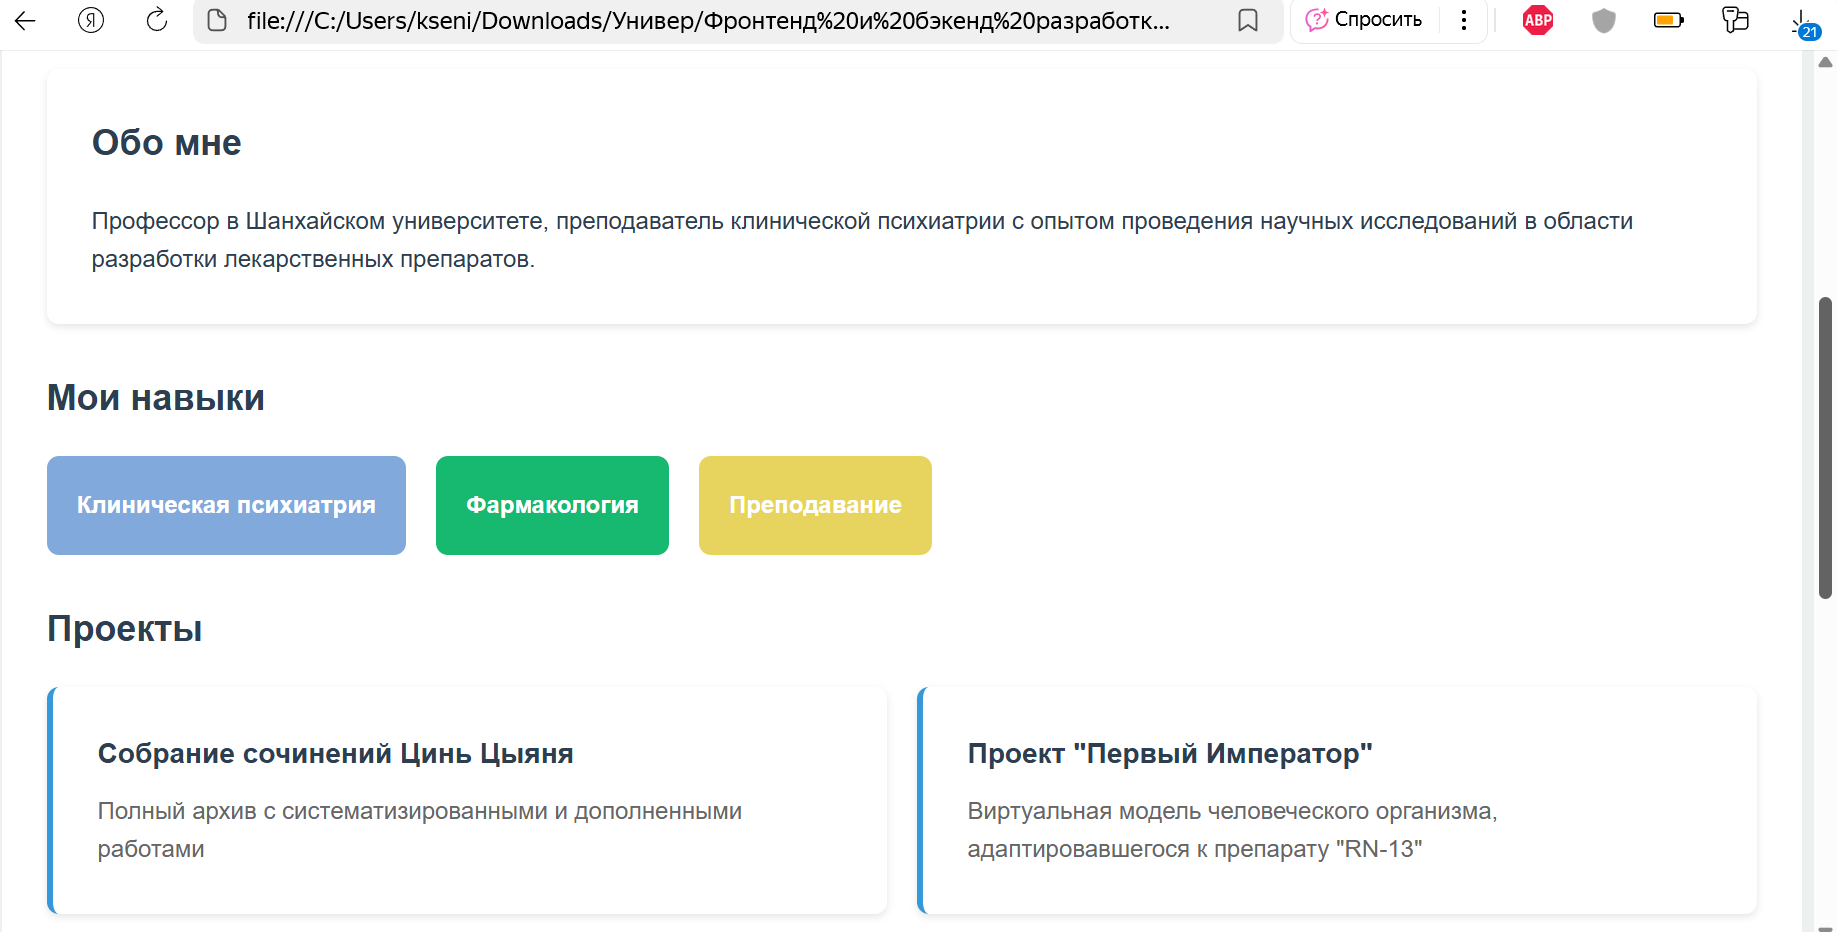Select the Клиническая психиатрия skill badge

(226, 505)
